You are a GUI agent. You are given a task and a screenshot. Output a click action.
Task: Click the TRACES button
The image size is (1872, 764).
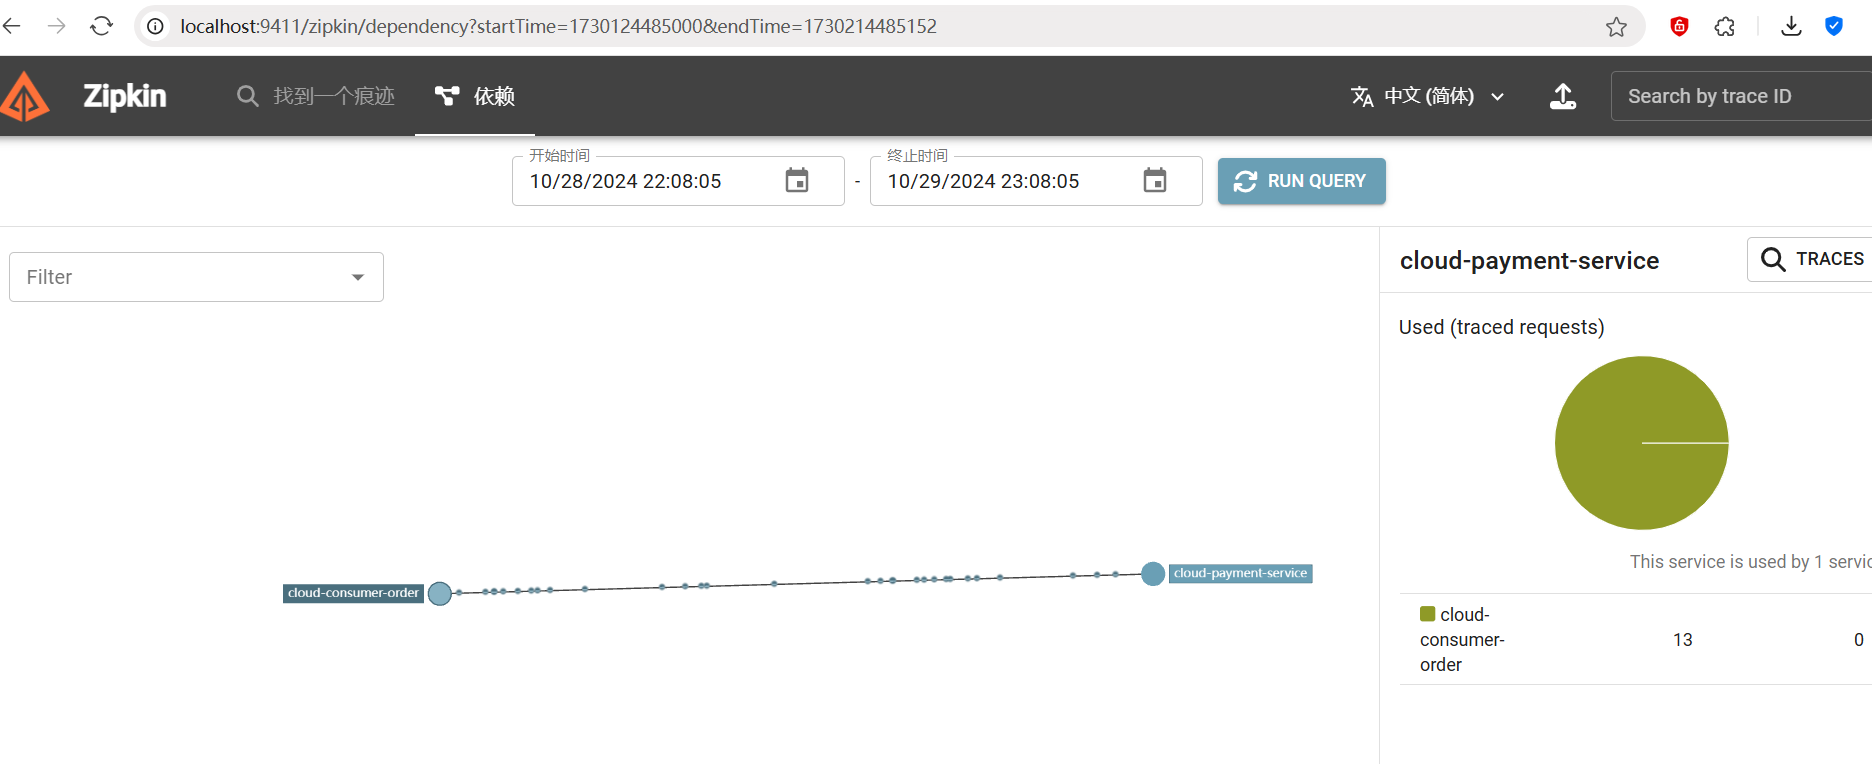point(1811,259)
